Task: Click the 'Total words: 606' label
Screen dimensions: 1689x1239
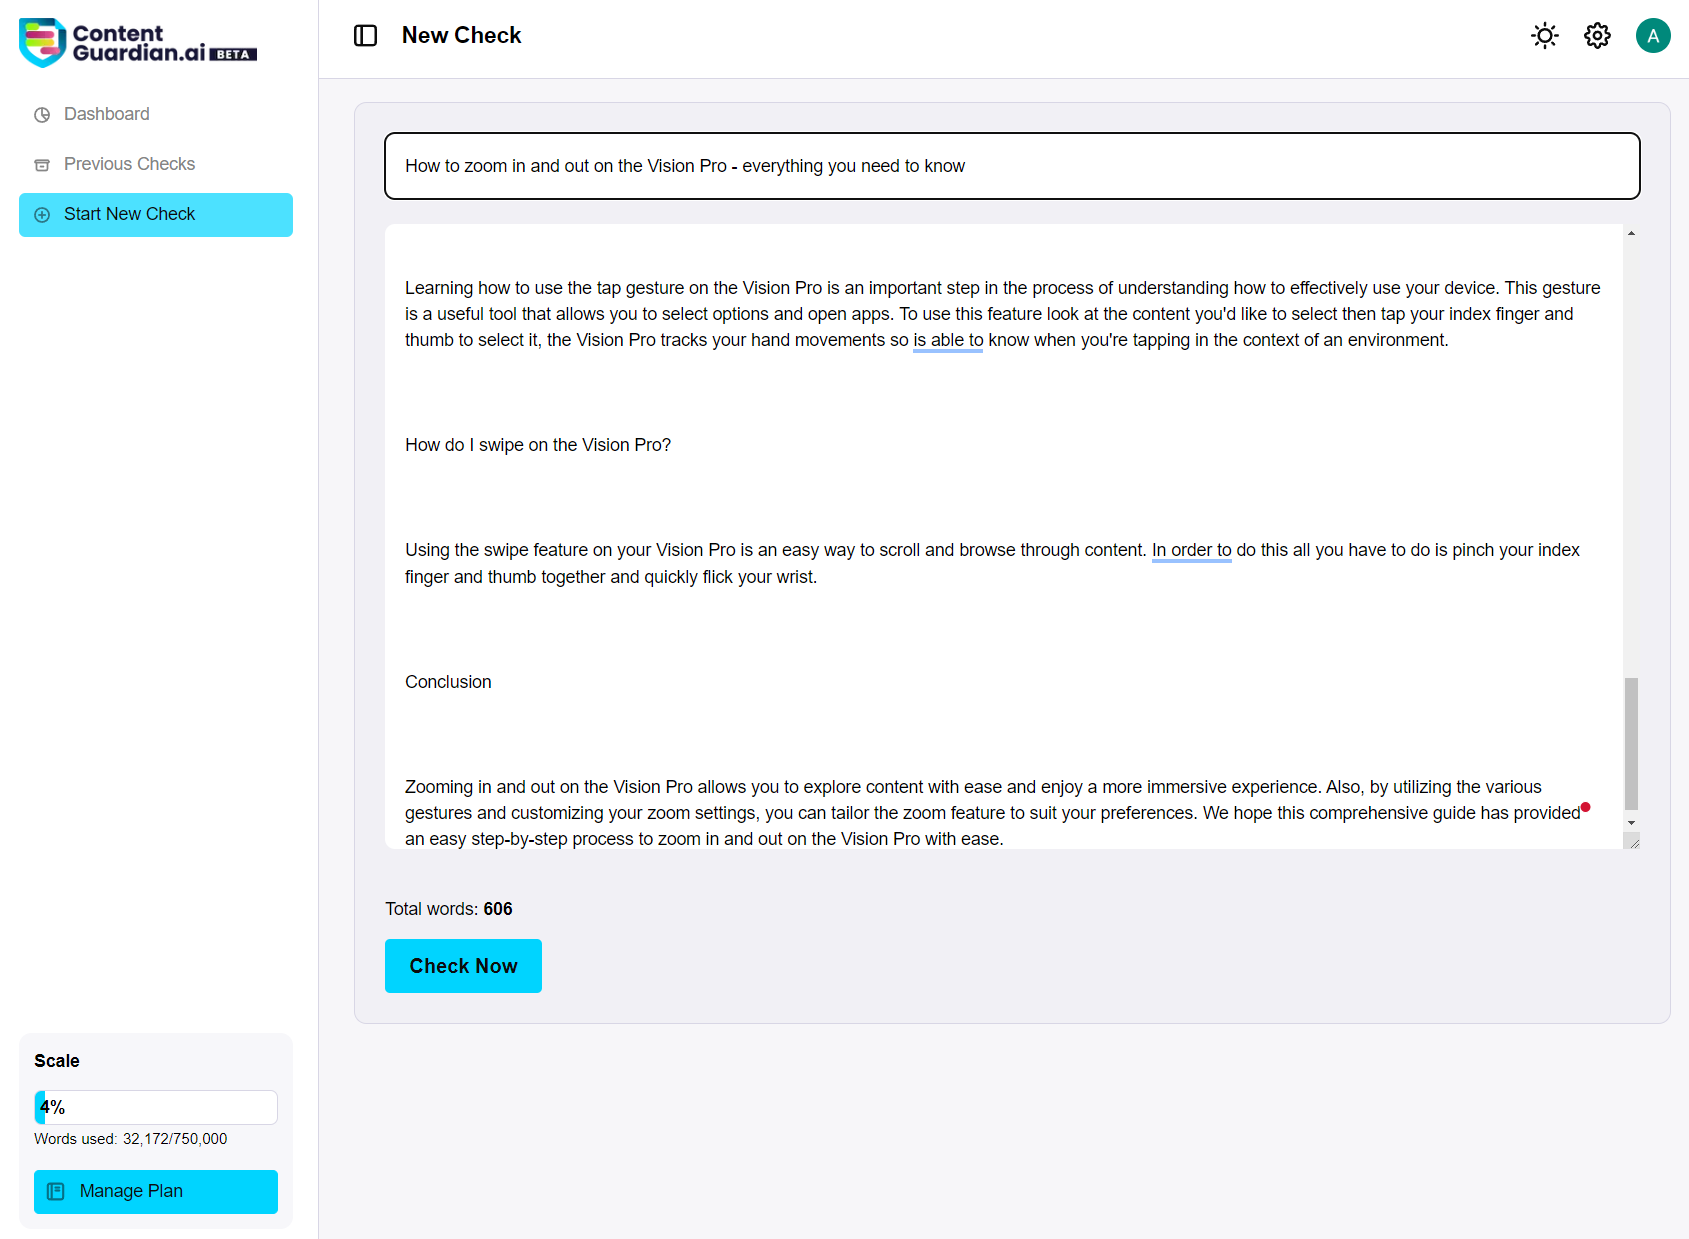Action: [449, 909]
